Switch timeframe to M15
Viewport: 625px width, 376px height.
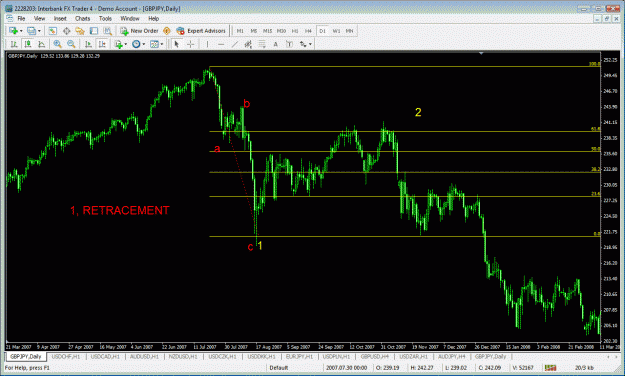[267, 31]
